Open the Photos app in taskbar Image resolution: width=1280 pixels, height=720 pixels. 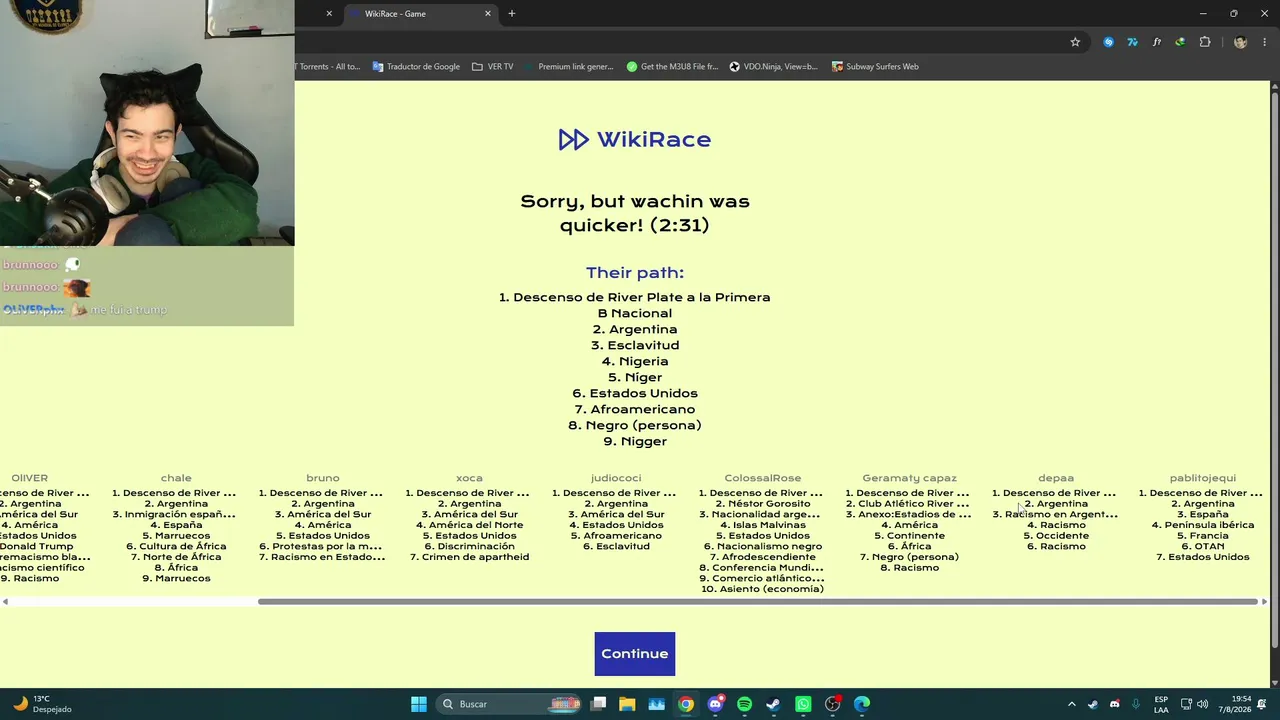click(656, 704)
